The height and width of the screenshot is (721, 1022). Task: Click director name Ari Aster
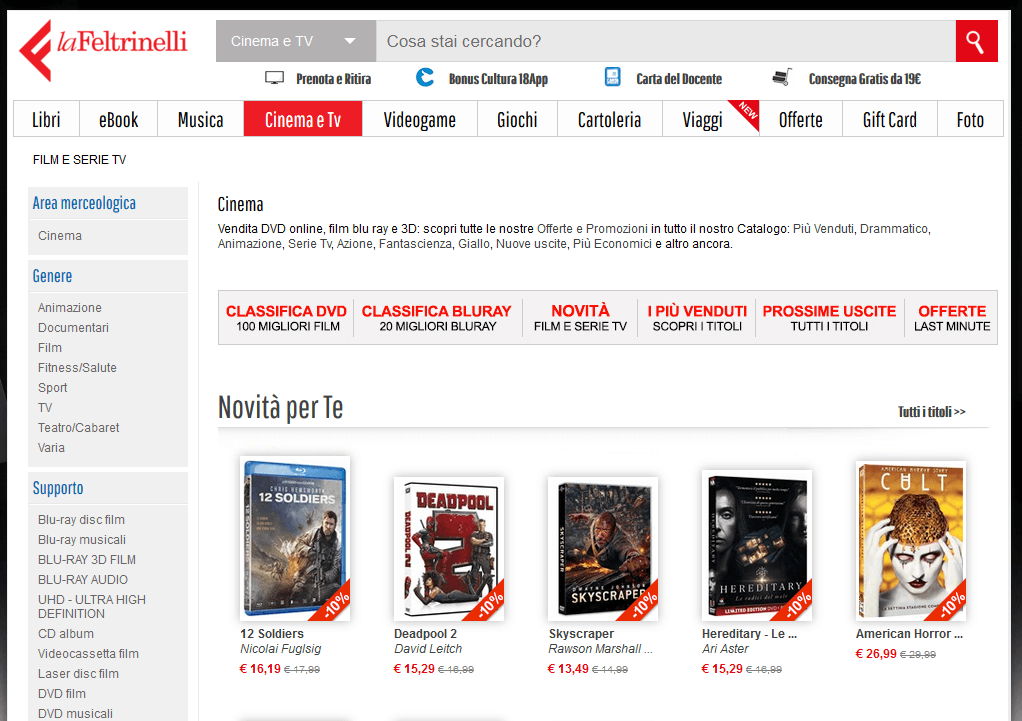click(x=725, y=649)
